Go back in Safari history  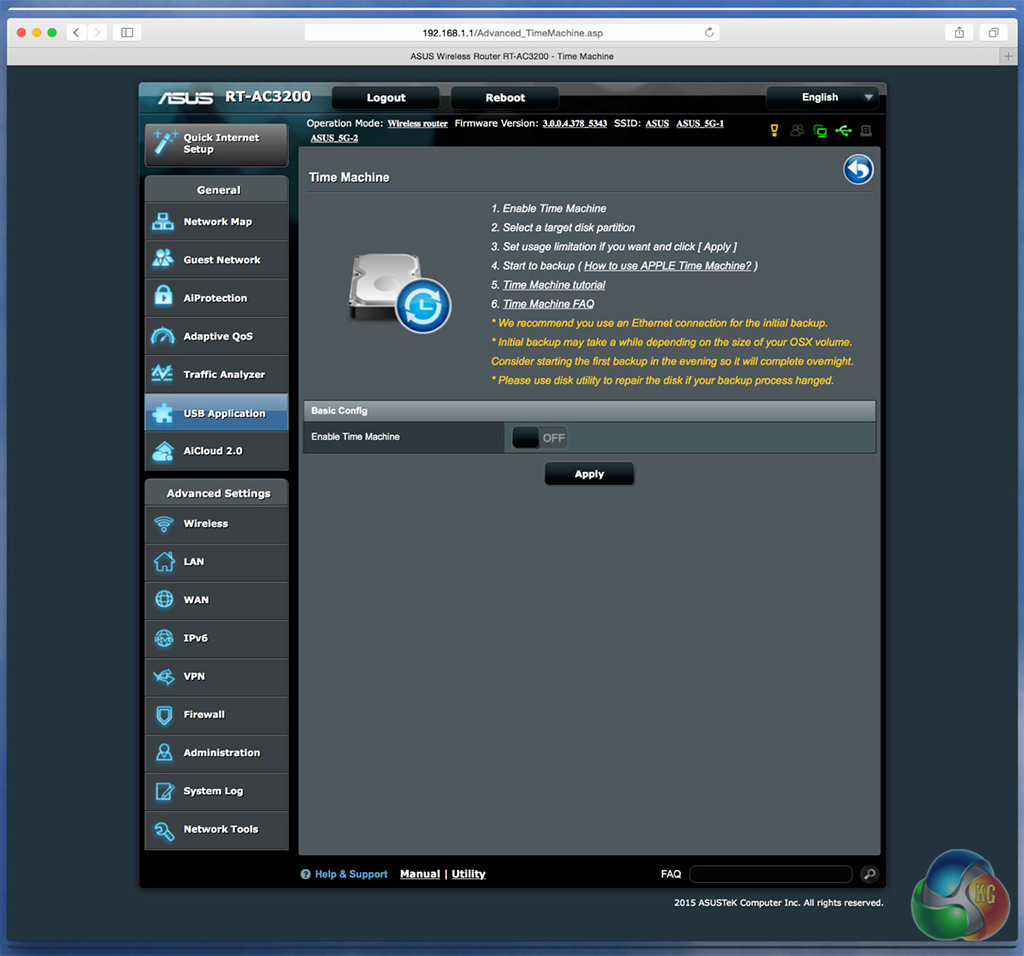point(76,33)
